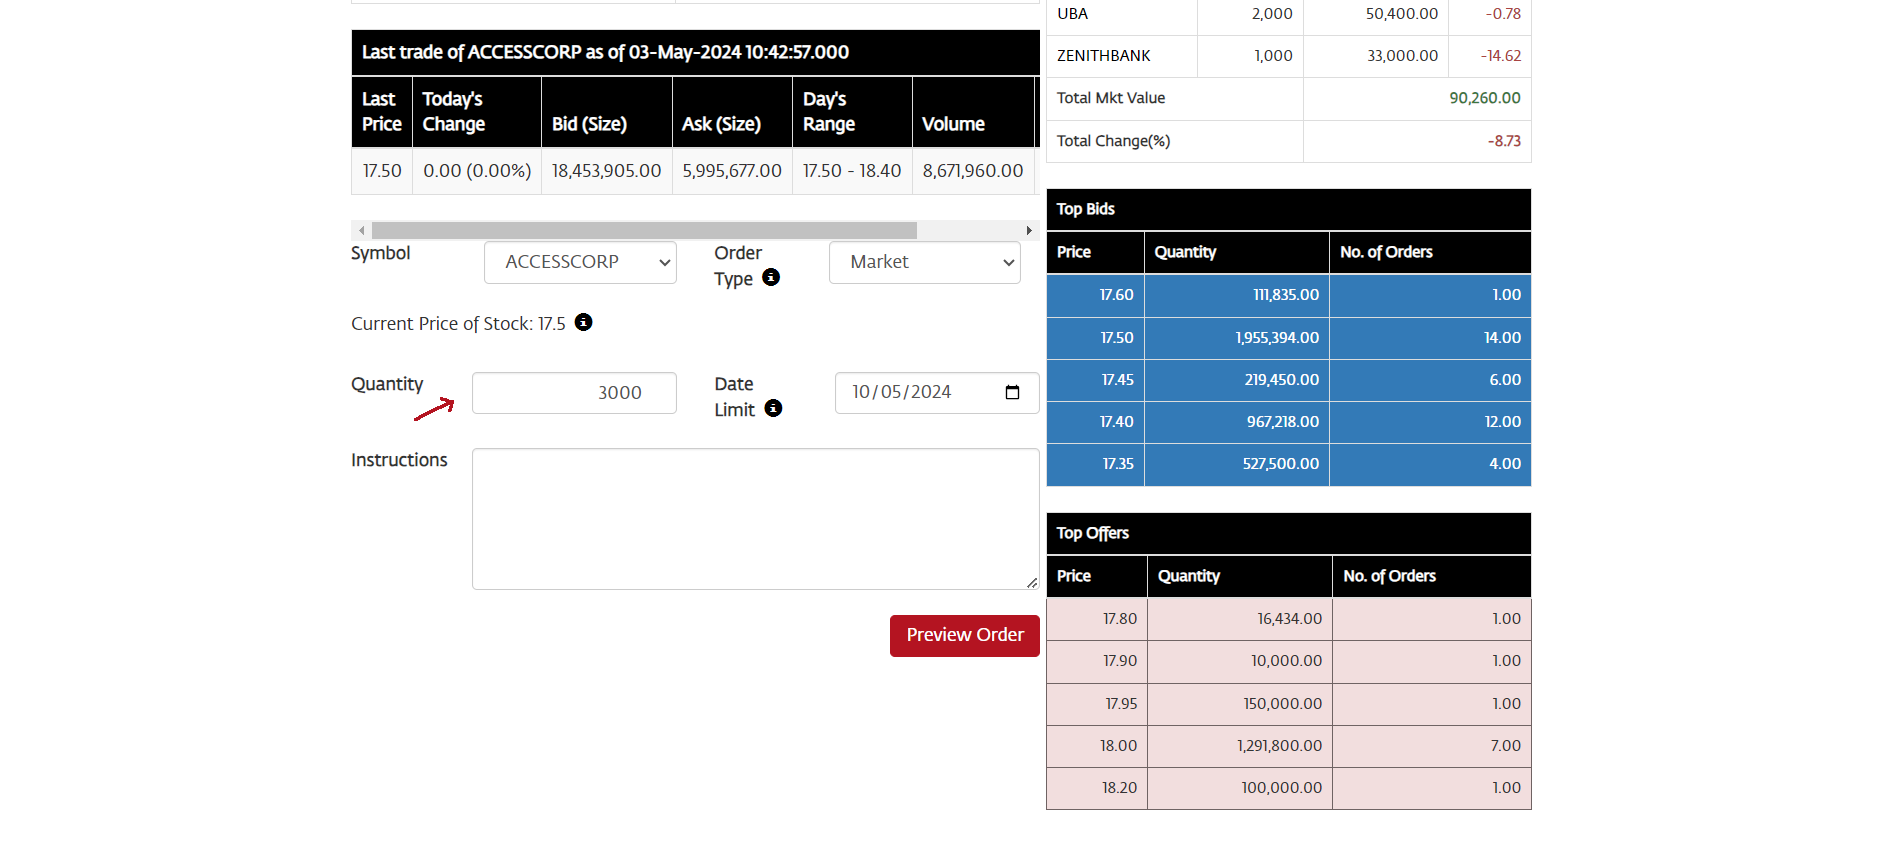Click the info icon next to Current Price
Image resolution: width=1885 pixels, height=857 pixels.
pos(584,322)
